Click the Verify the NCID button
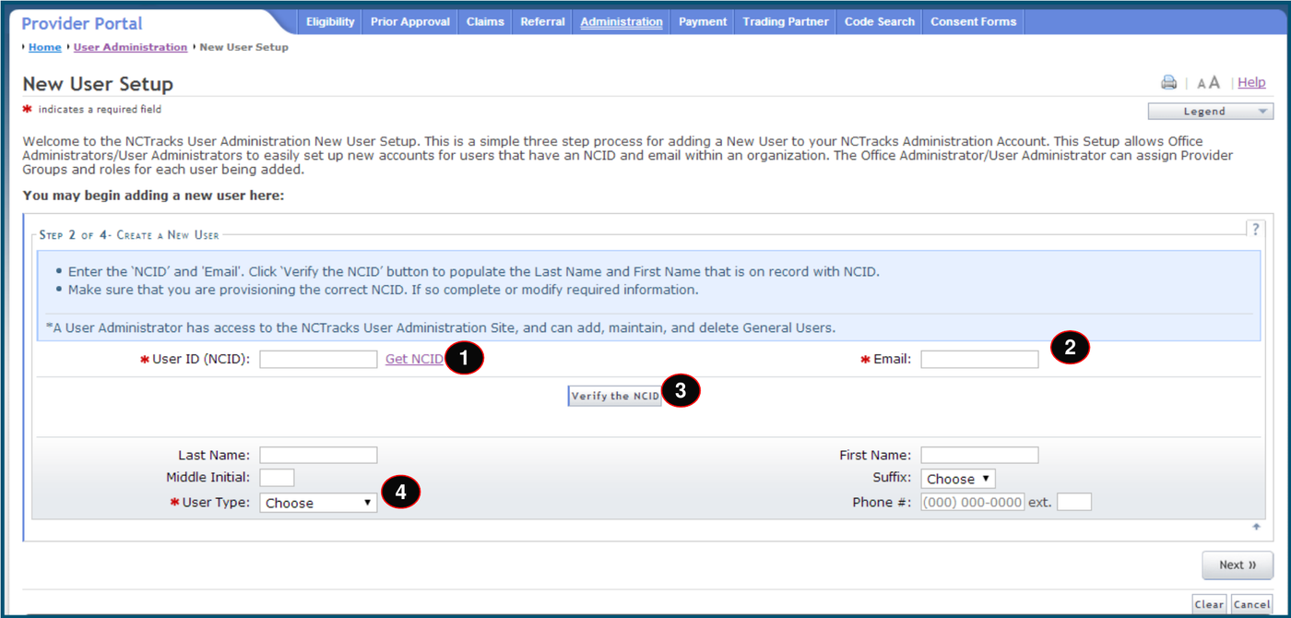The width and height of the screenshot is (1291, 618). pyautogui.click(x=615, y=396)
